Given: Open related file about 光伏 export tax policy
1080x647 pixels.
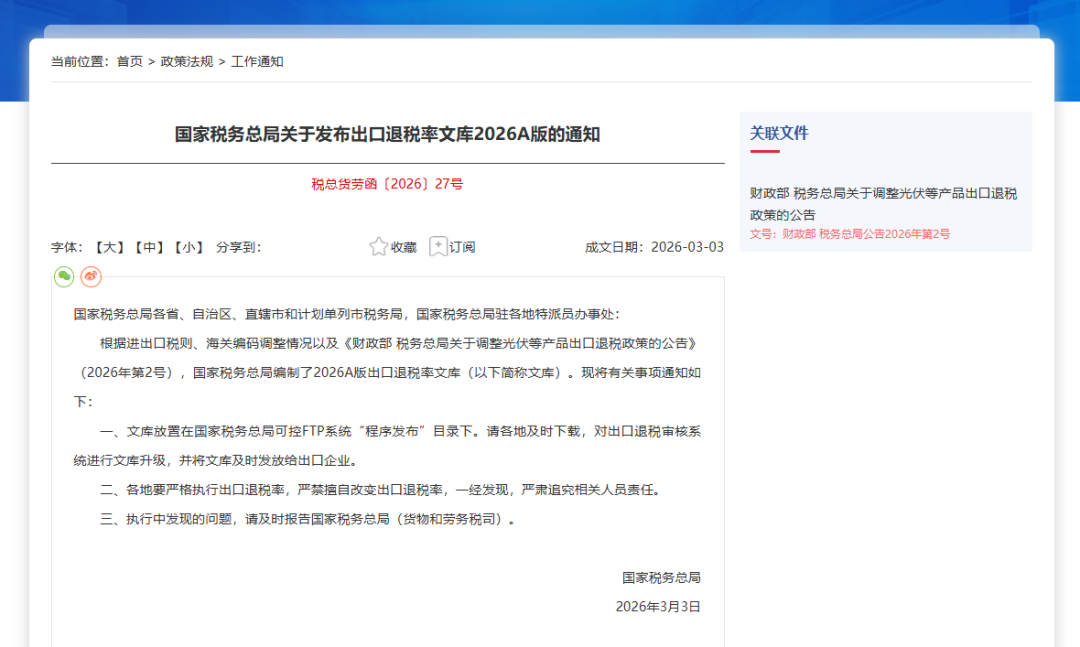Looking at the screenshot, I should pyautogui.click(x=883, y=204).
